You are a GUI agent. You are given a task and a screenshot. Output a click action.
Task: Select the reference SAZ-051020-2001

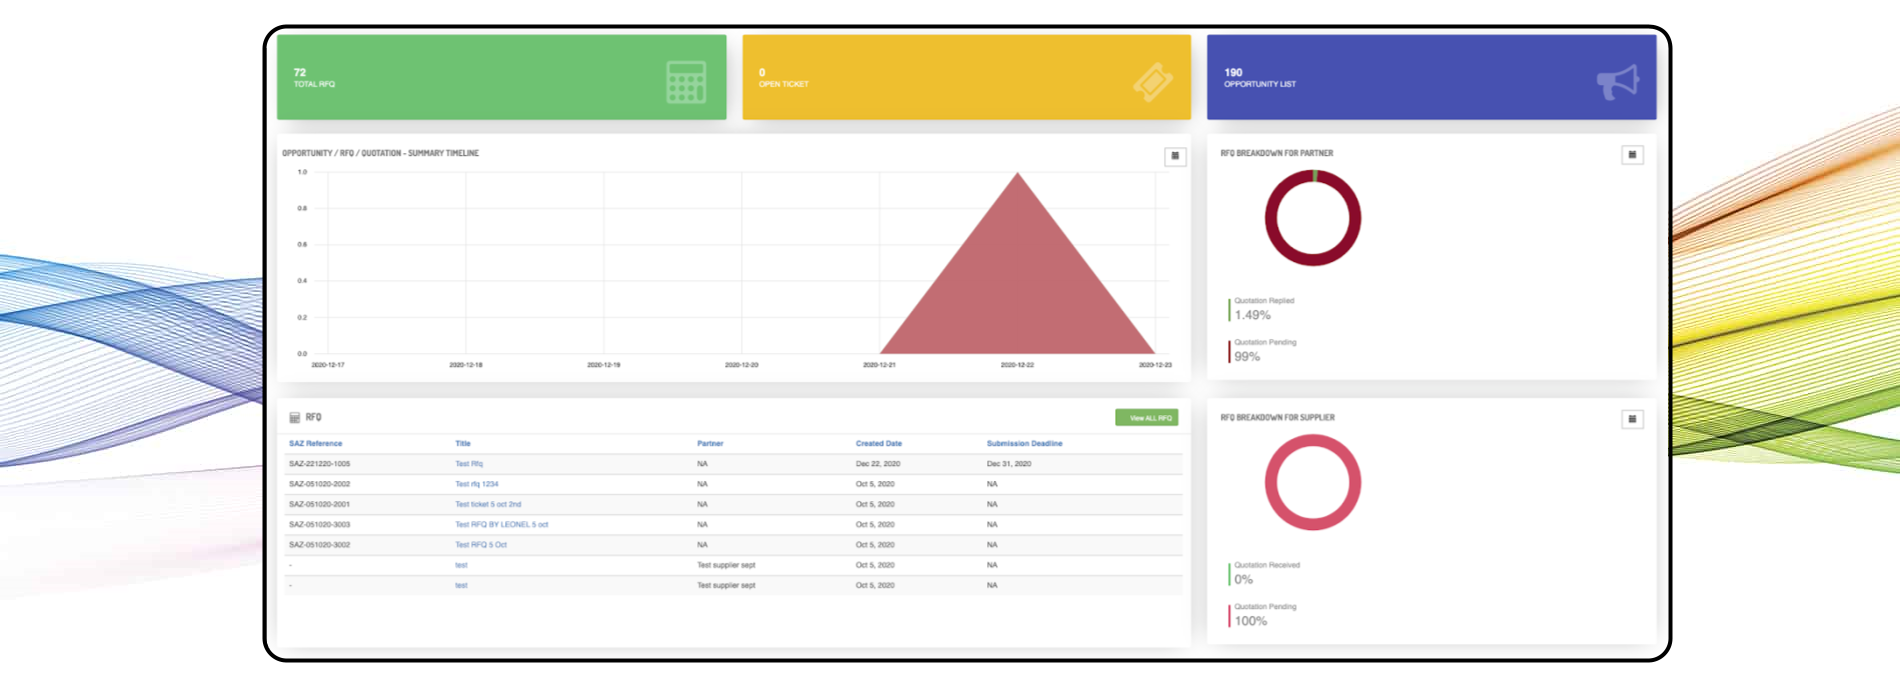pyautogui.click(x=320, y=504)
